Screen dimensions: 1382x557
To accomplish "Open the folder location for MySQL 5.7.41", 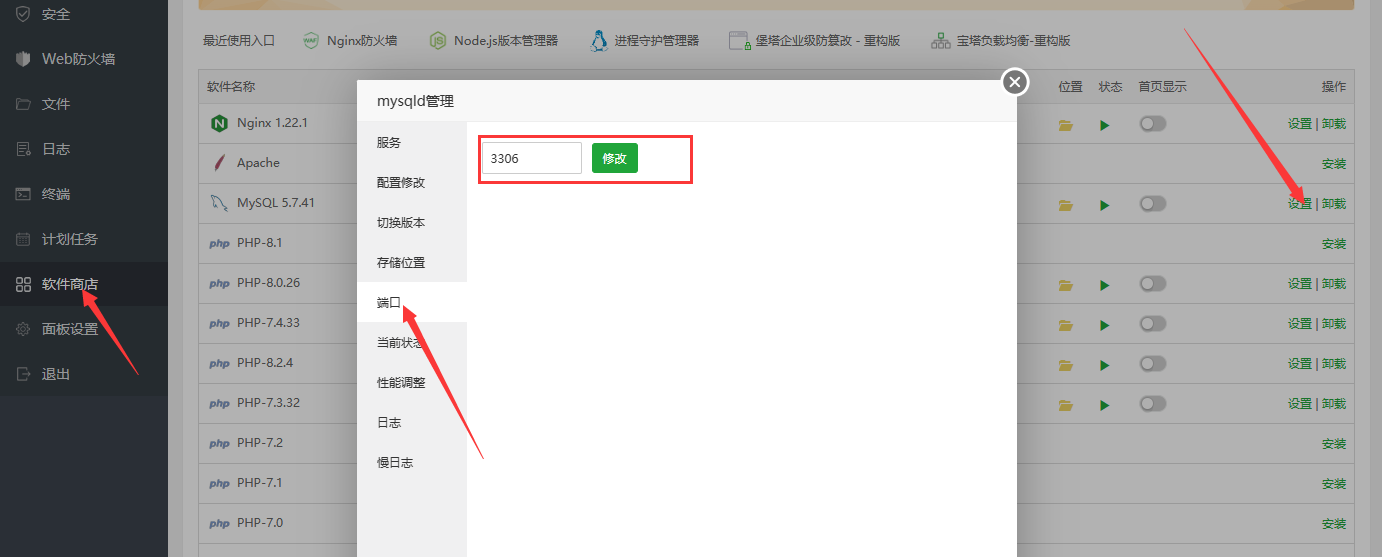I will [1066, 205].
